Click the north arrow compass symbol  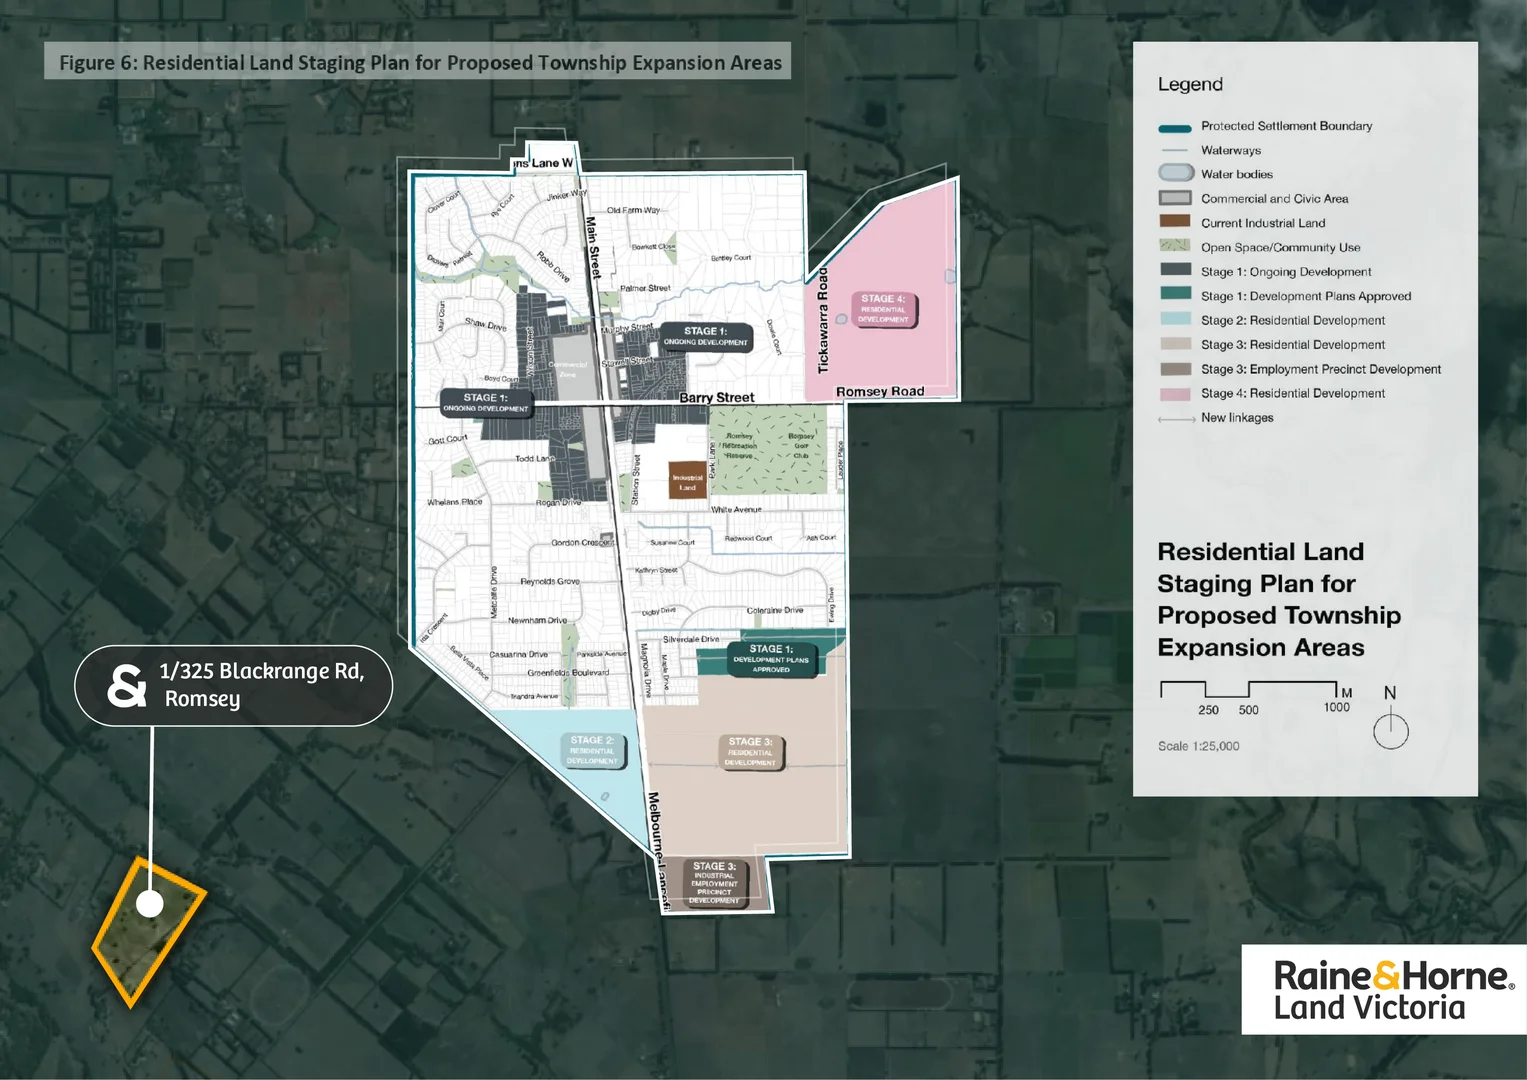[1390, 730]
